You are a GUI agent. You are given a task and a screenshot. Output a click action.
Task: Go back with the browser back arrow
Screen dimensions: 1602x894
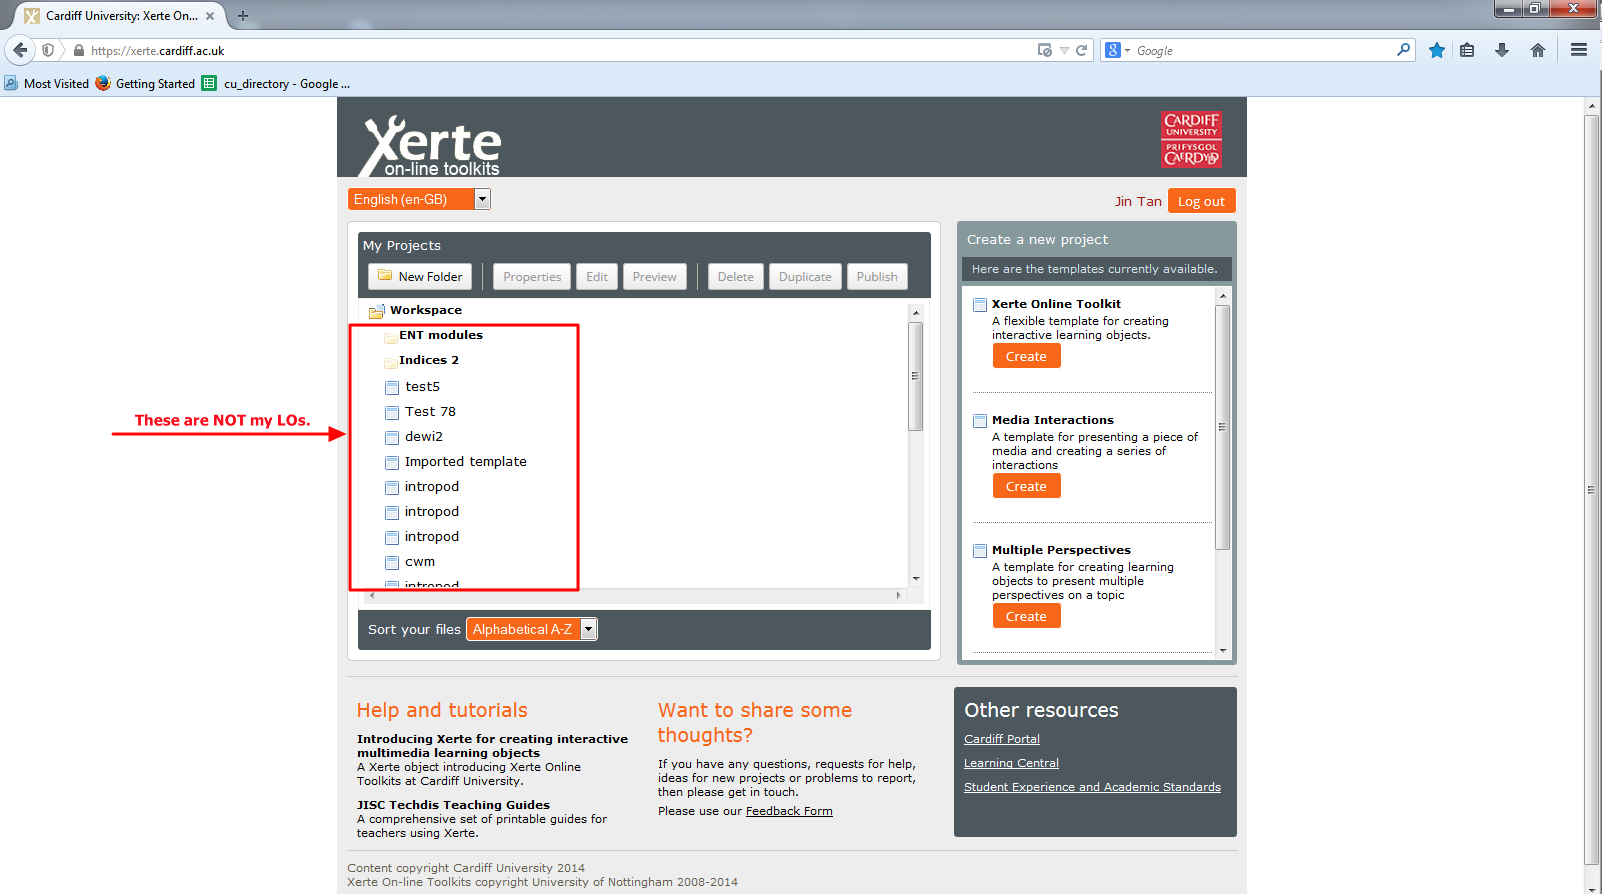point(20,50)
